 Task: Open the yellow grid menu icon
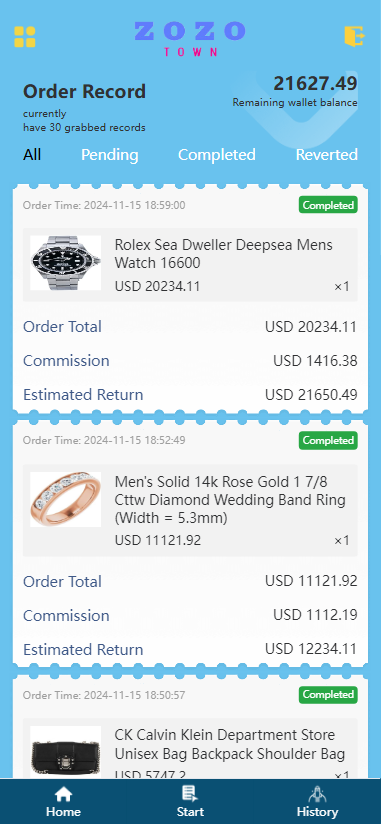point(25,37)
